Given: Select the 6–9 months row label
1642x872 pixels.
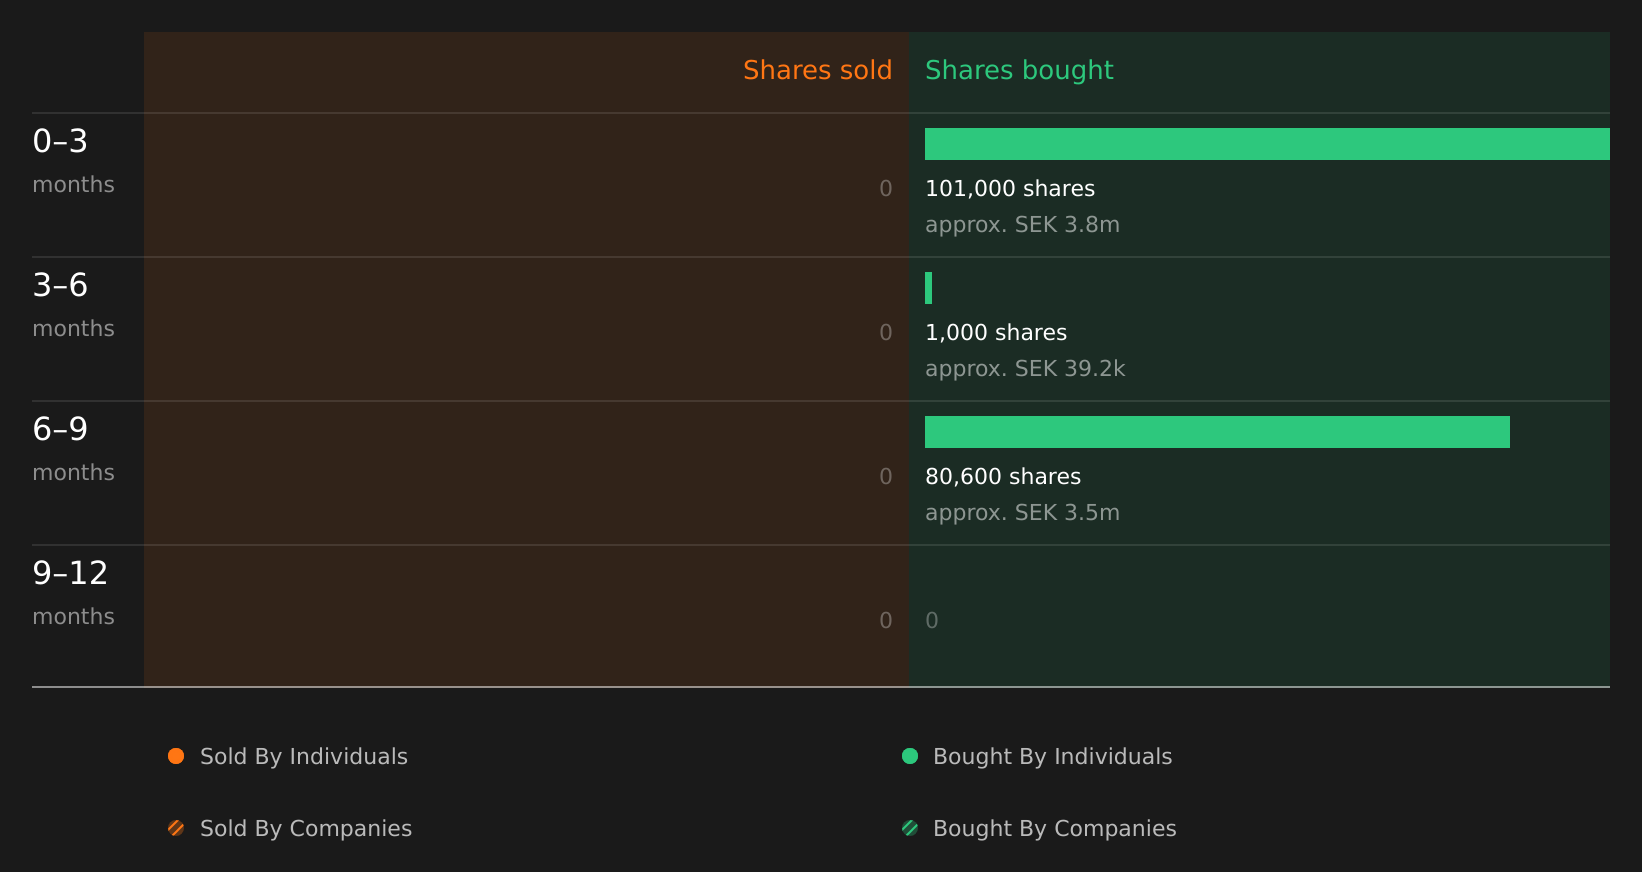Looking at the screenshot, I should tap(73, 449).
